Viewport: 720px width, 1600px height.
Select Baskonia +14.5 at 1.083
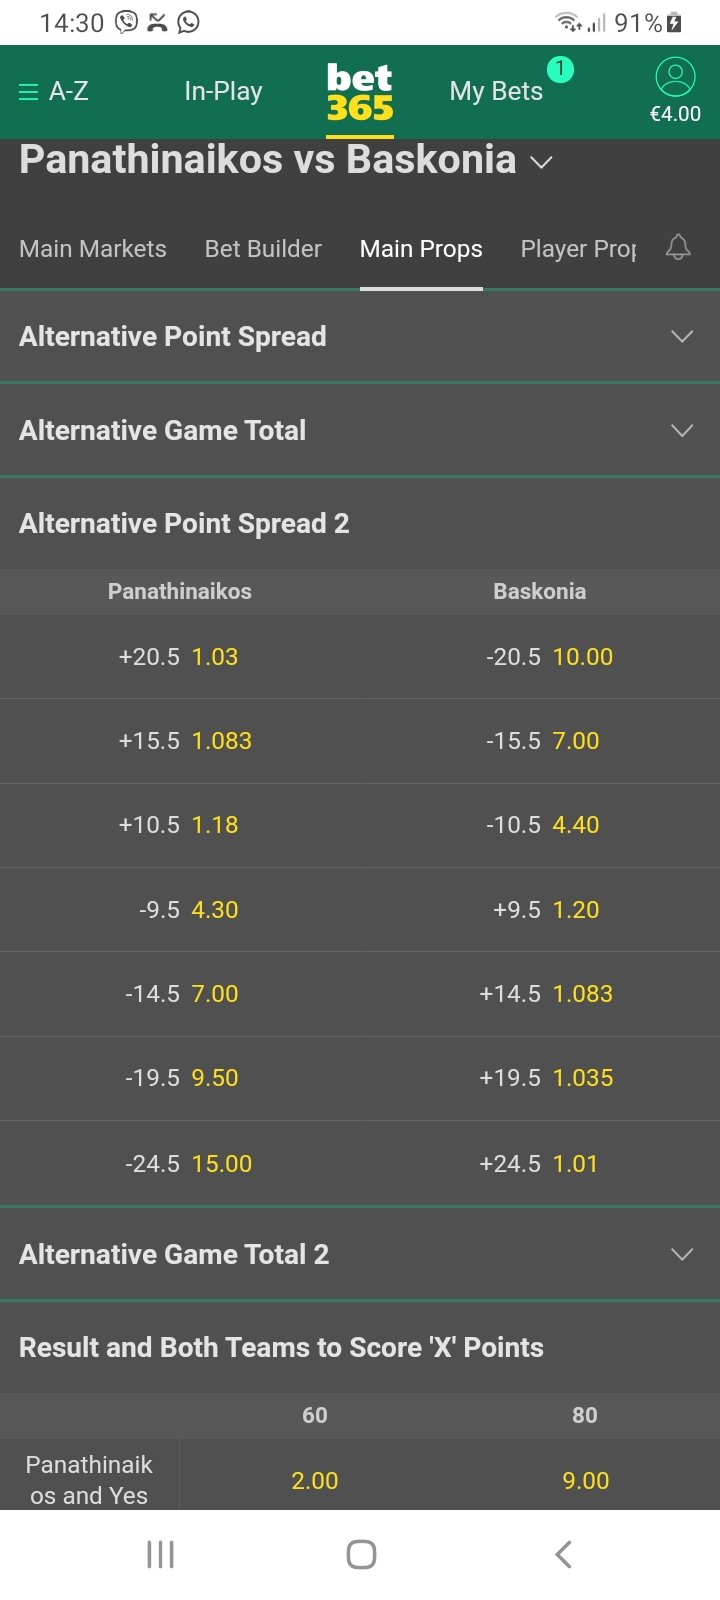pyautogui.click(x=540, y=994)
